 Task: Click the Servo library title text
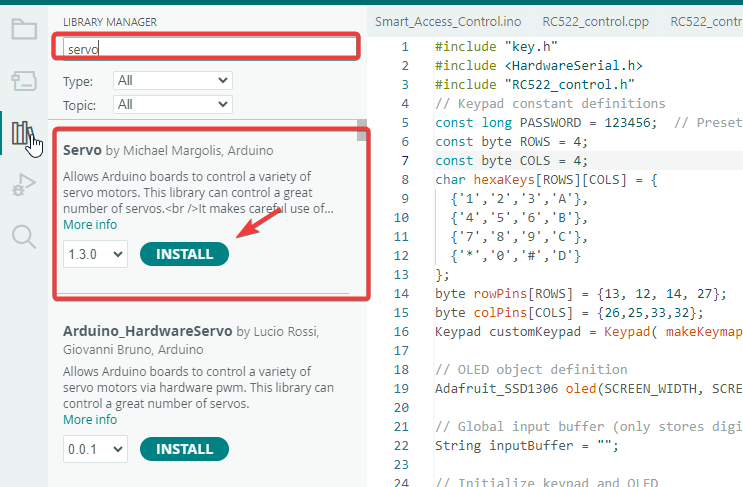[x=82, y=150]
